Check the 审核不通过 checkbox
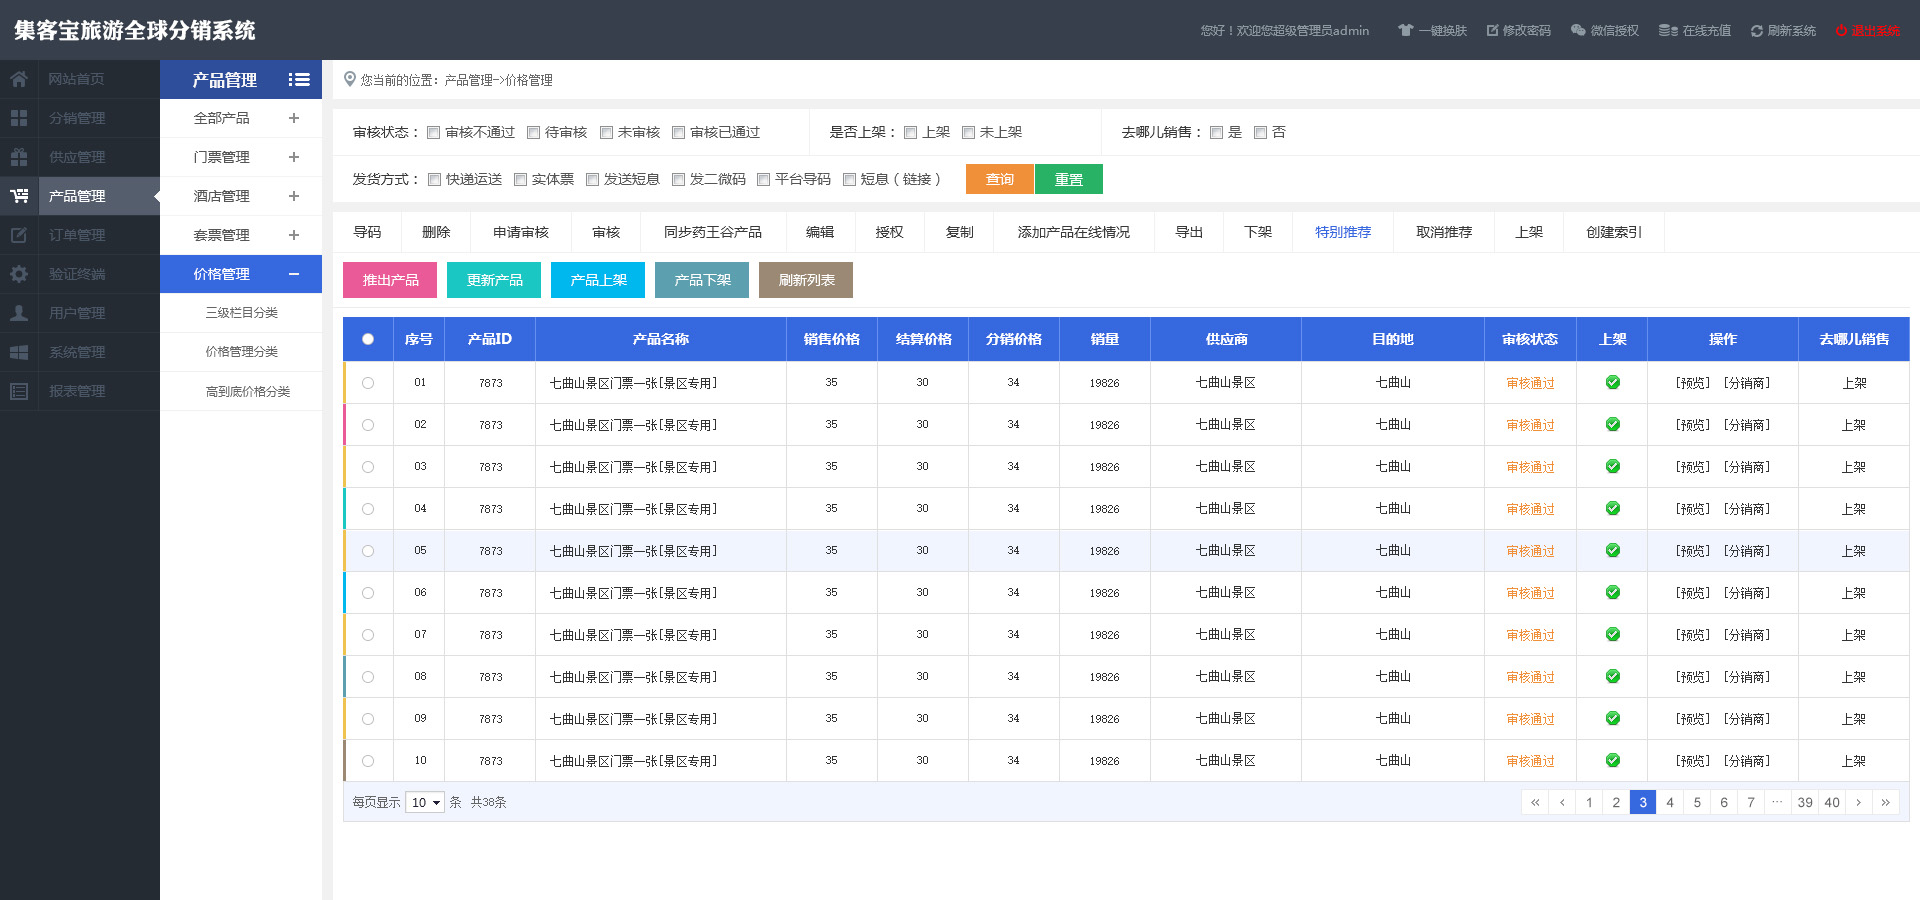 coord(433,132)
